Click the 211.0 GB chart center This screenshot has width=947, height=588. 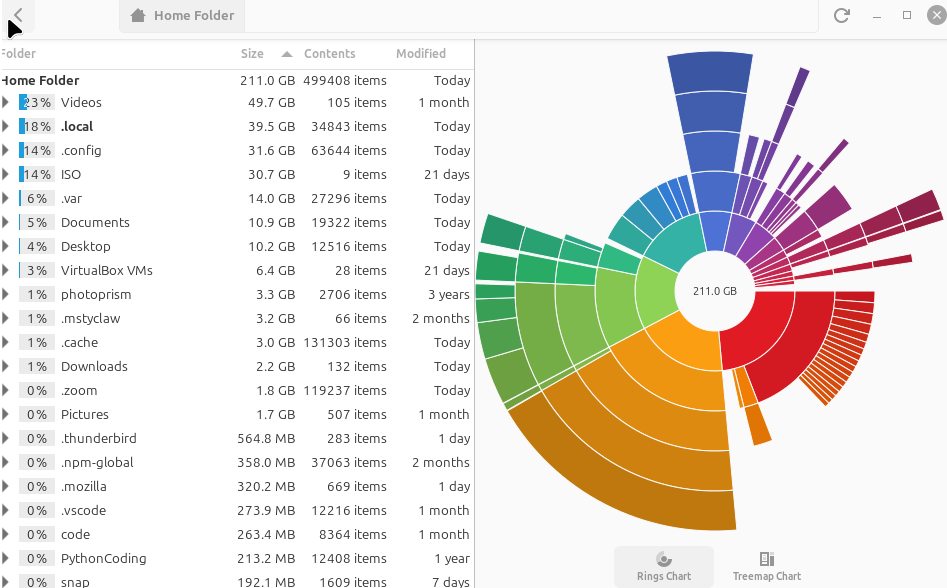tap(714, 291)
